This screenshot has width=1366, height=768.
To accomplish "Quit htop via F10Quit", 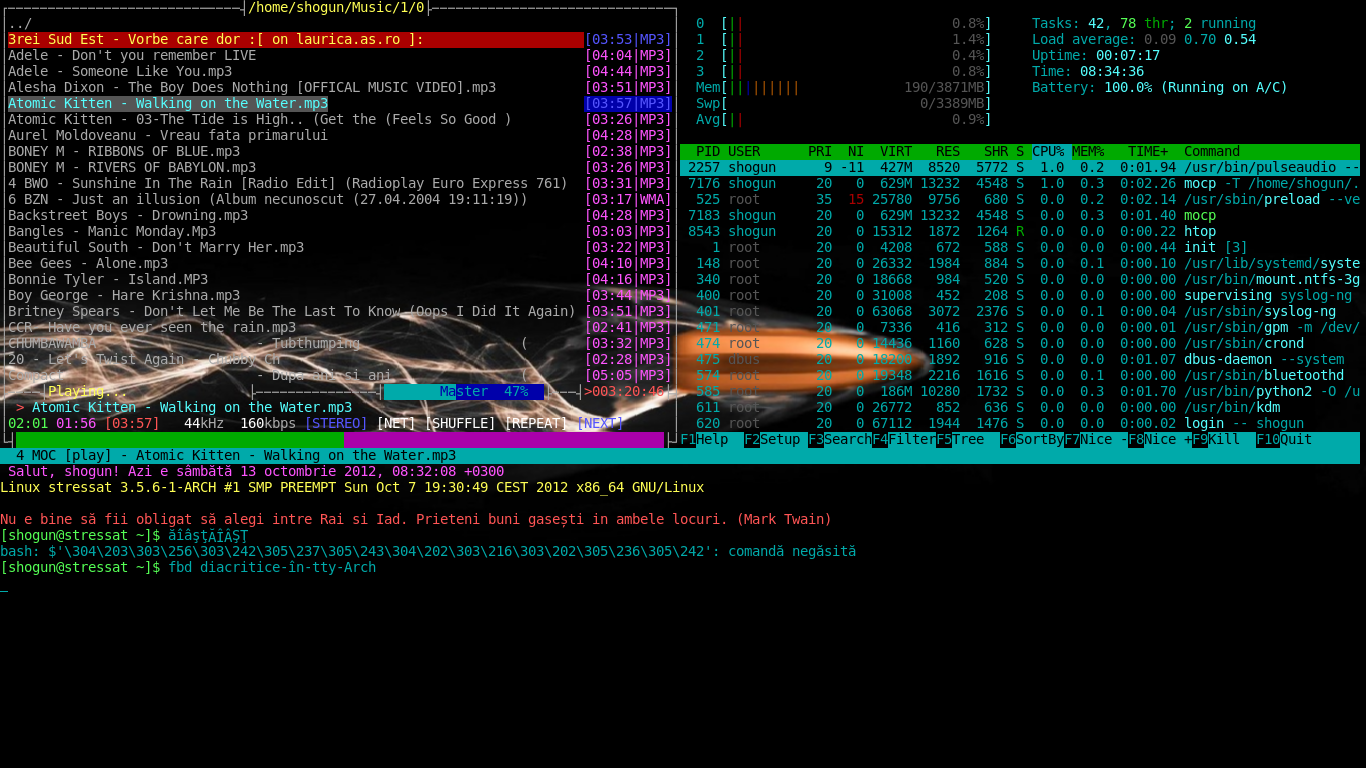I will coord(1286,439).
